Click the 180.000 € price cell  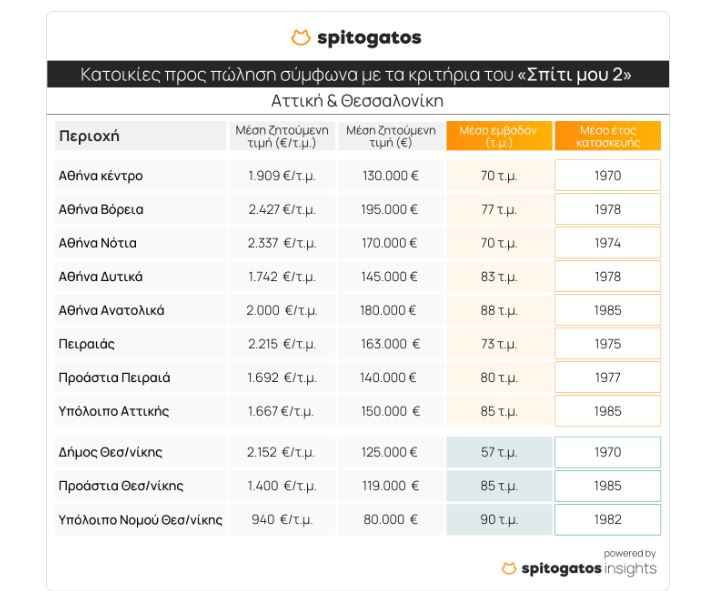[390, 310]
